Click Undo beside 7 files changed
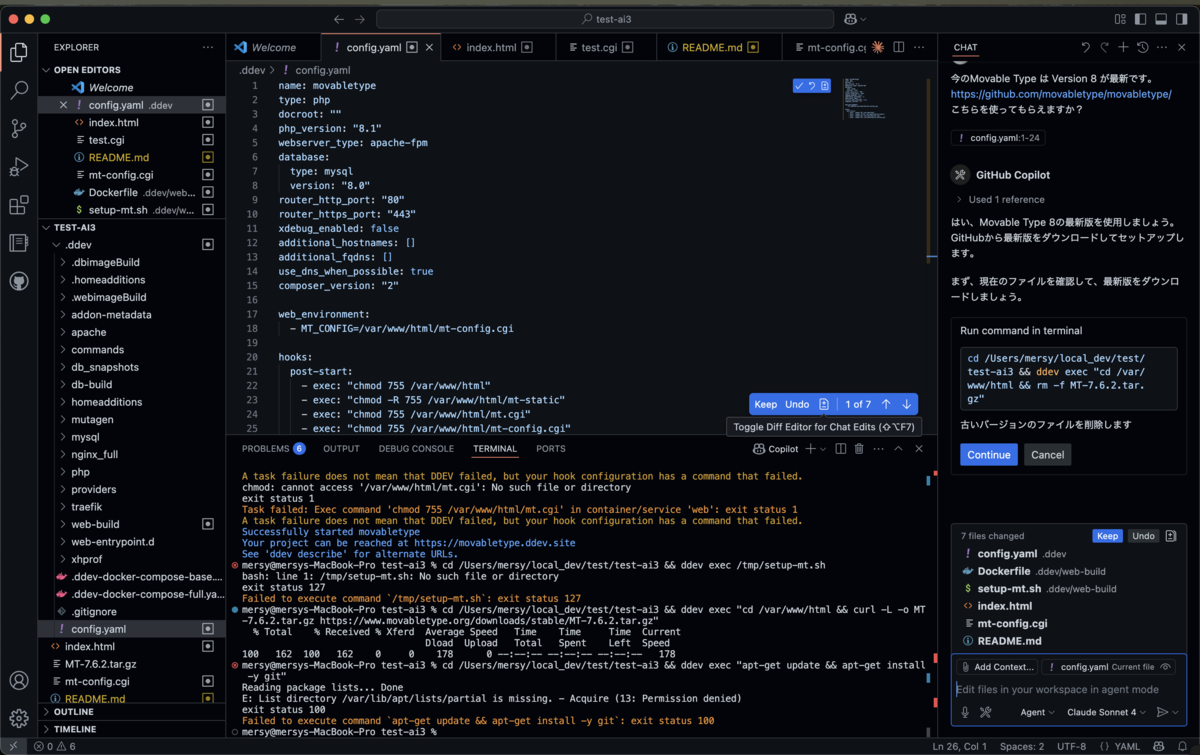 coord(1143,536)
